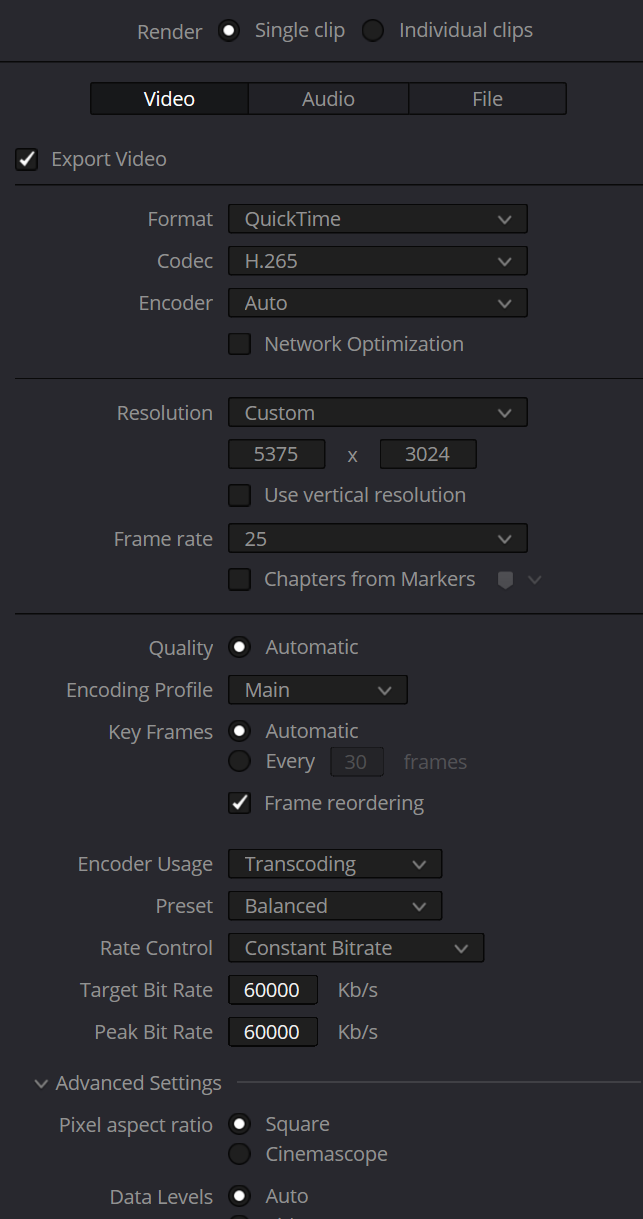Turn on Chapters from Markers
This screenshot has height=1219, width=643.
pos(240,579)
